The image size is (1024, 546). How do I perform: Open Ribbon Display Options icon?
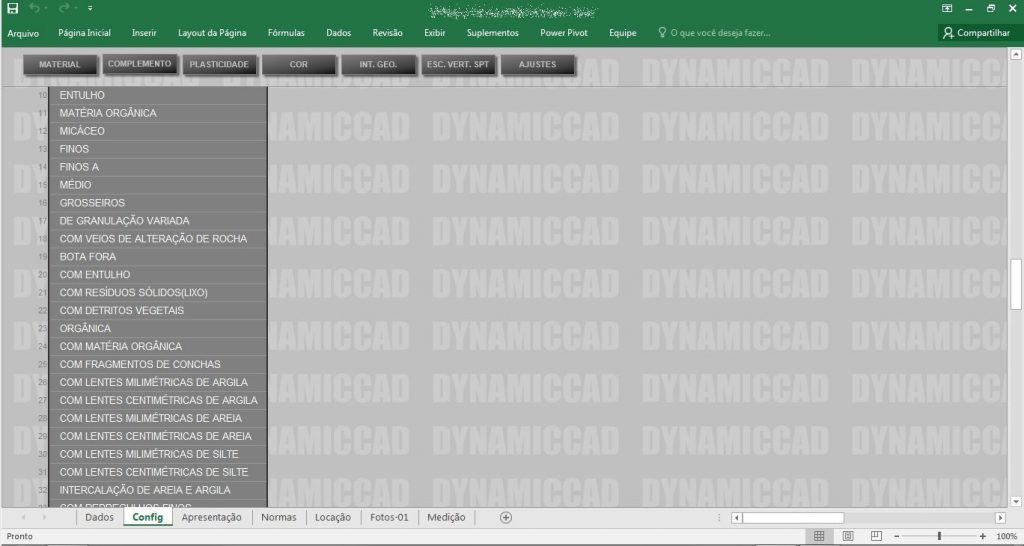[947, 8]
